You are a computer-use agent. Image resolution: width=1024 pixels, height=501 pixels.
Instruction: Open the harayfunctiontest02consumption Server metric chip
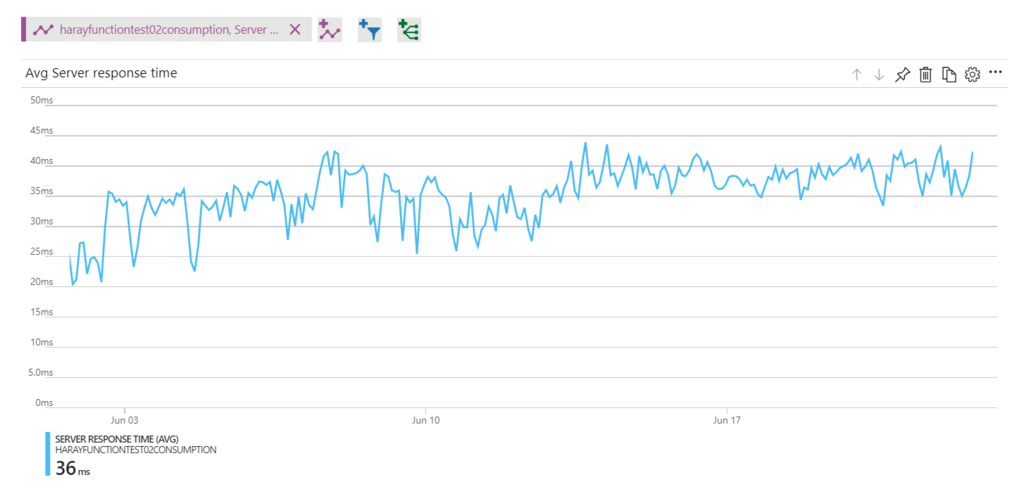[x=167, y=29]
